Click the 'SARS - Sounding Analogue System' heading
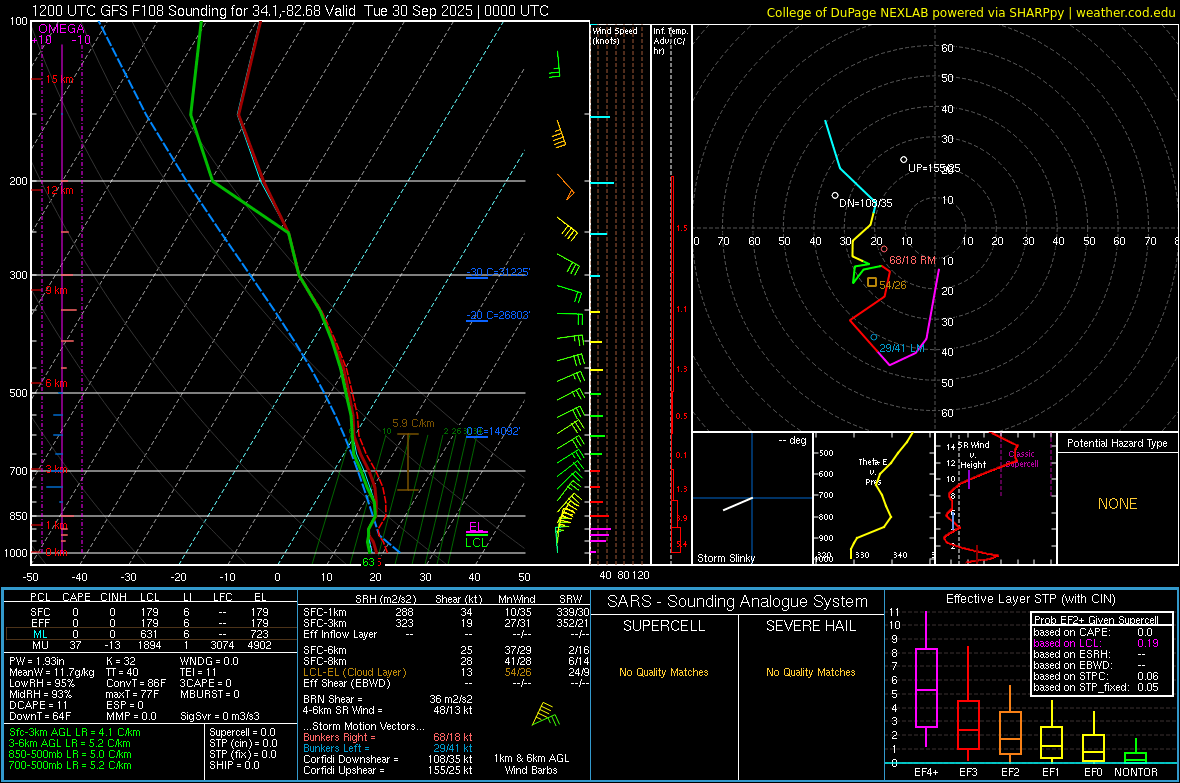This screenshot has width=1180, height=783. (738, 602)
